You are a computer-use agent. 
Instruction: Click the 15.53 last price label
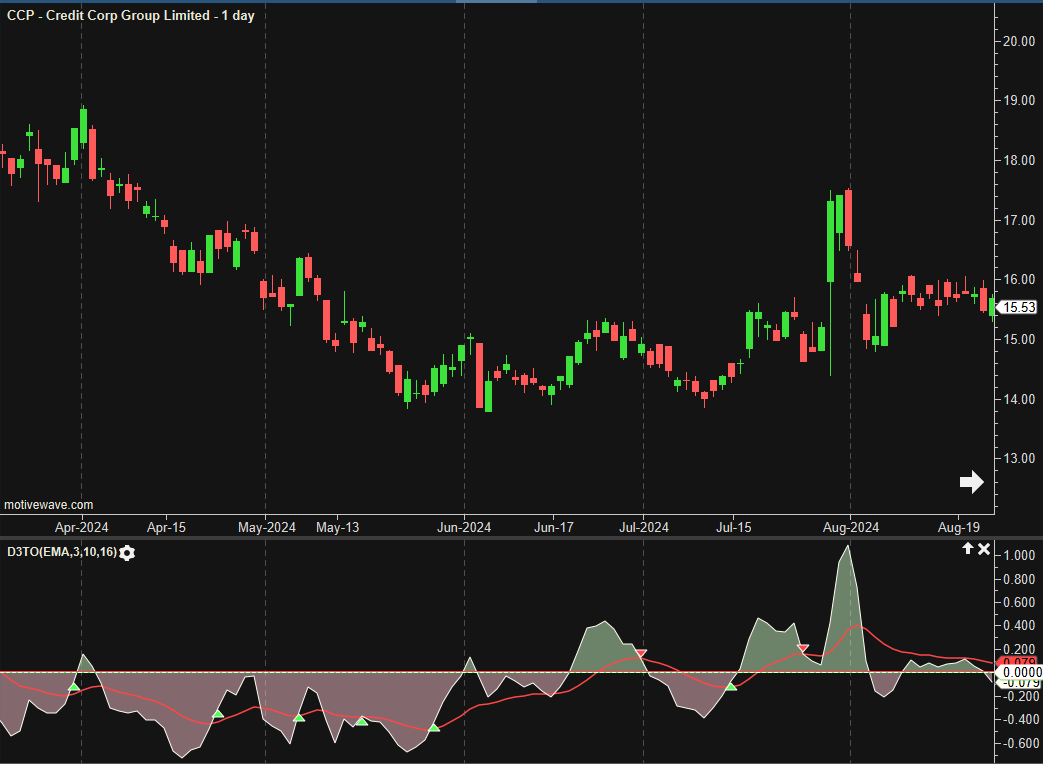click(1019, 308)
